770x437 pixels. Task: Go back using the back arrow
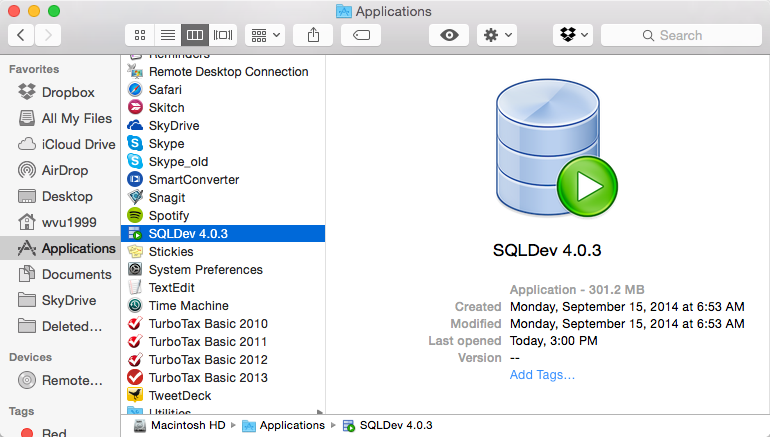click(x=21, y=35)
